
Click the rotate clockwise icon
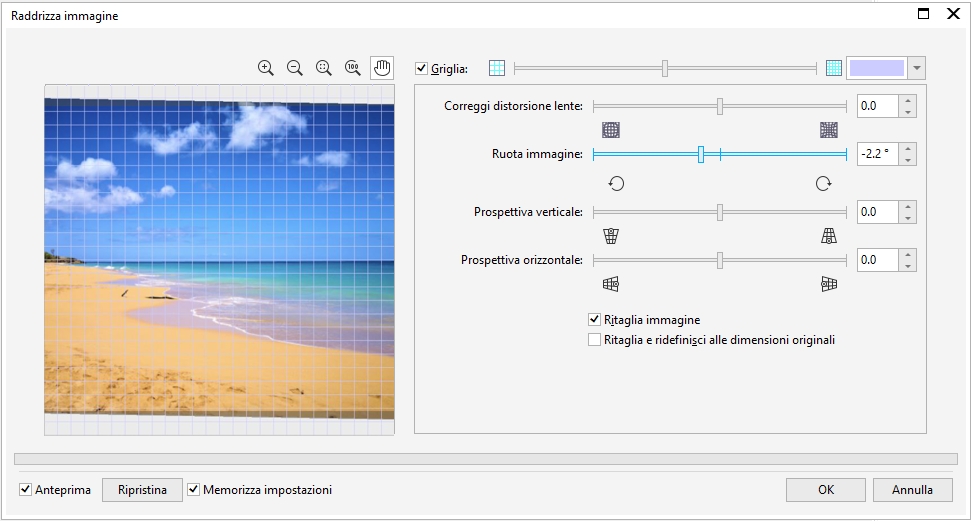[x=823, y=184]
